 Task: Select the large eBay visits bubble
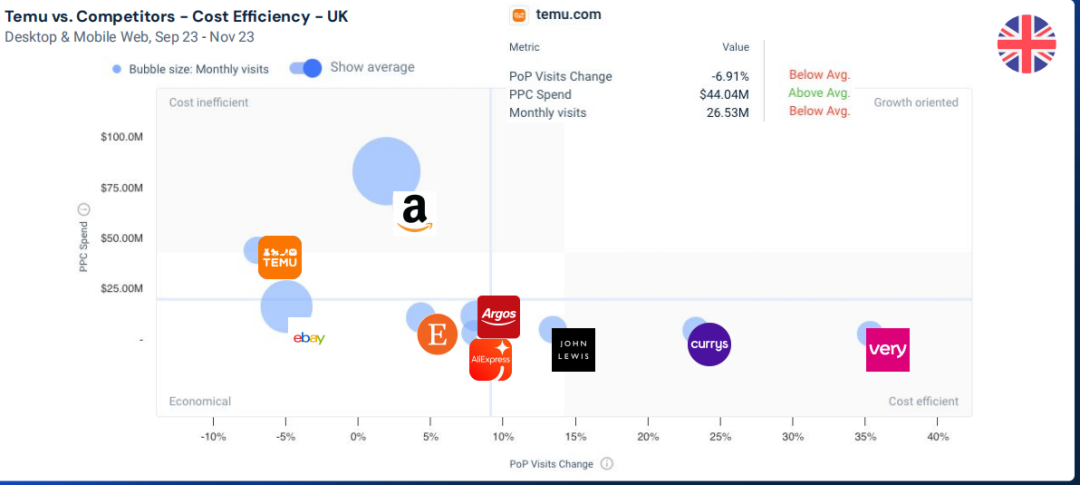(285, 305)
